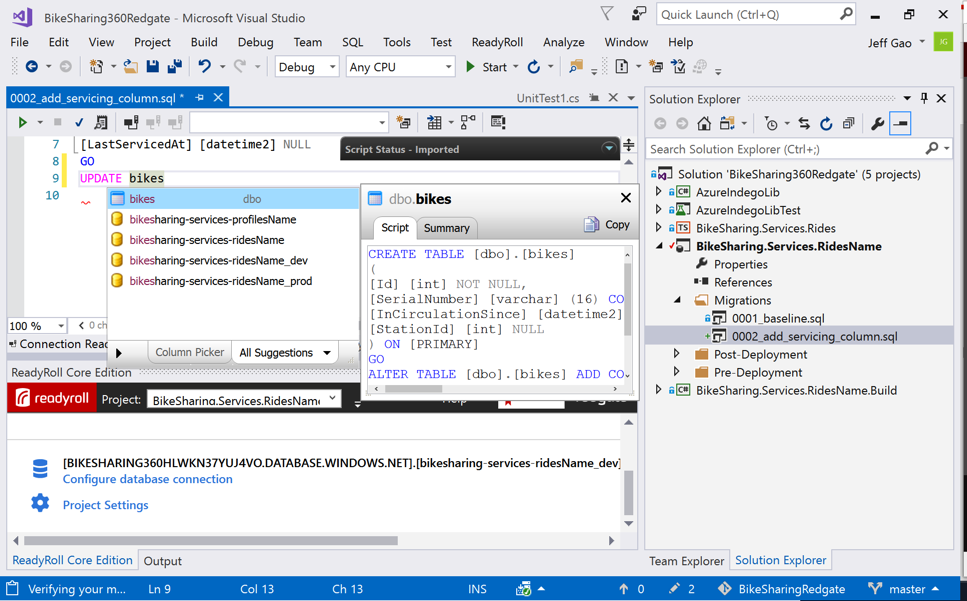Toggle auto-hide pin for Solution Explorer
The width and height of the screenshot is (967, 601).
924,98
